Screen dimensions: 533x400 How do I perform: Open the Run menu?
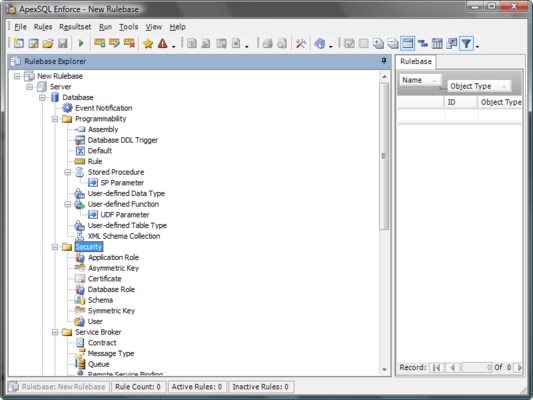click(x=105, y=27)
